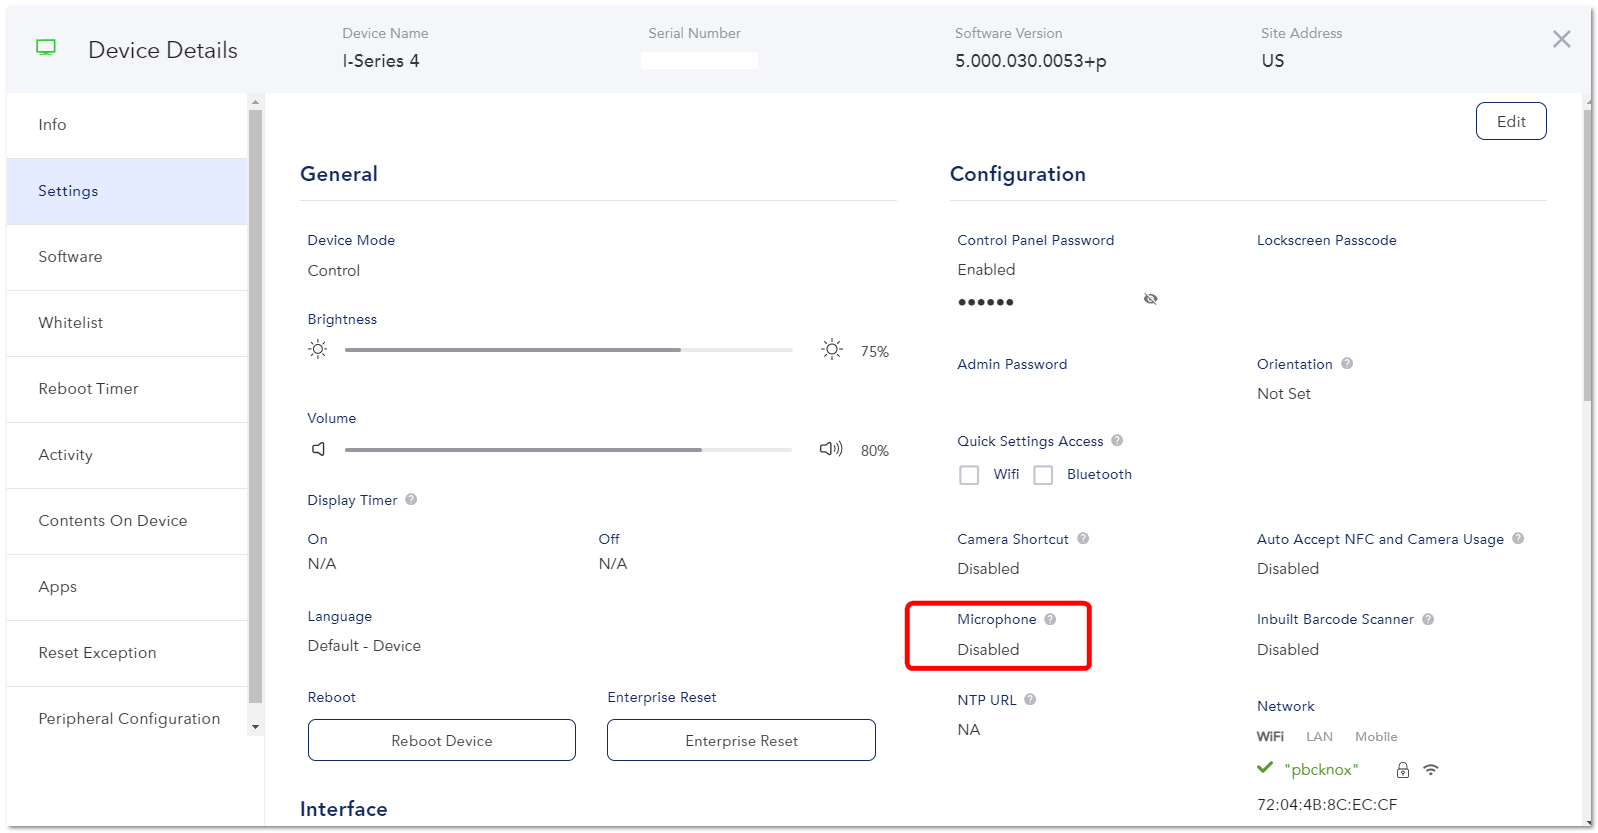Click the help icon next to Display Timer

coord(411,499)
